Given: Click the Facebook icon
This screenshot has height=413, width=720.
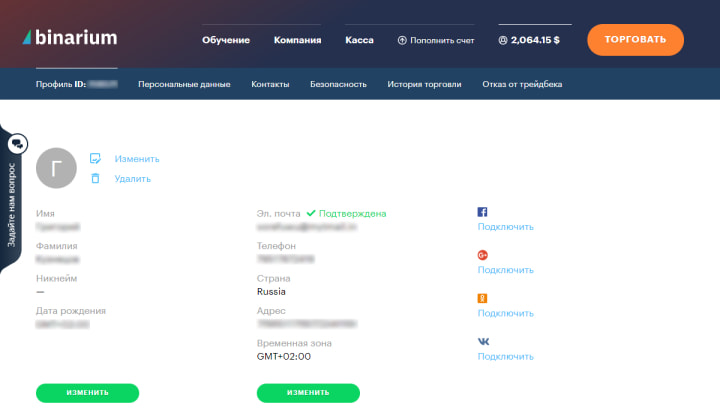Looking at the screenshot, I should tap(482, 212).
